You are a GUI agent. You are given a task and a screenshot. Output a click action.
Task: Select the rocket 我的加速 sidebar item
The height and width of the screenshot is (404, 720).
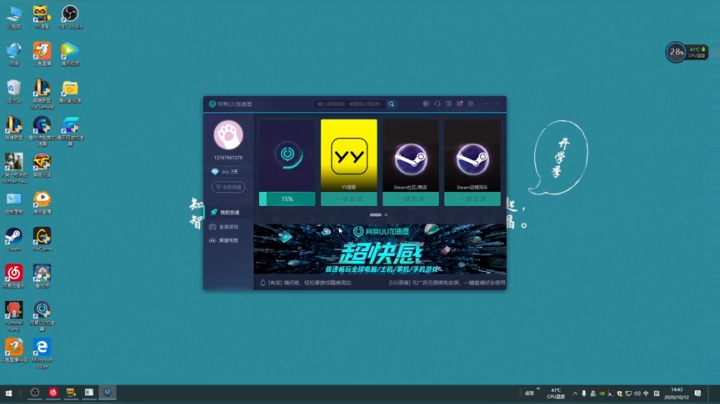[x=228, y=213]
